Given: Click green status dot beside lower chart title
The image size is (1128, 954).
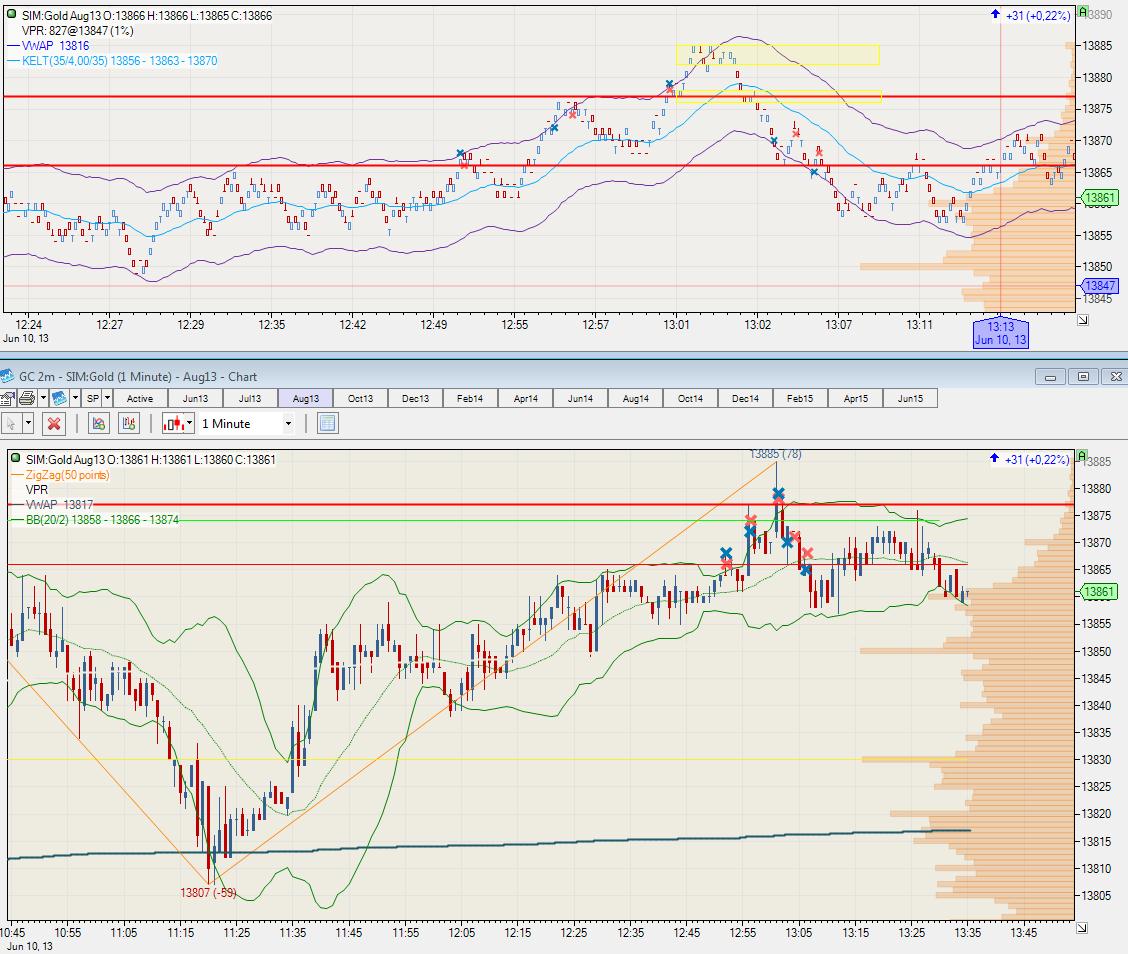Looking at the screenshot, I should [x=15, y=458].
